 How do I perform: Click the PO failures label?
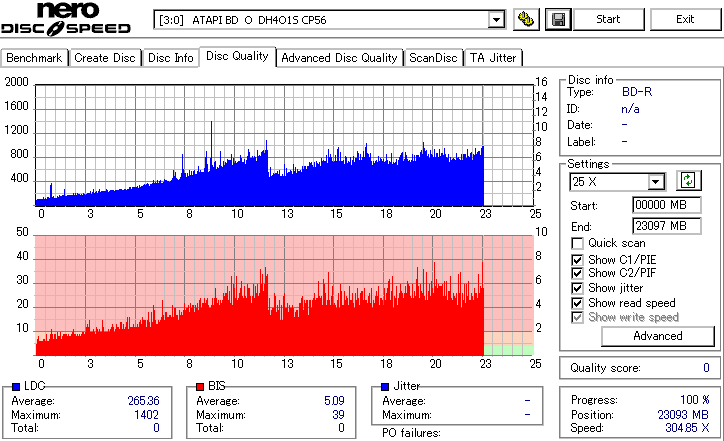coord(411,433)
